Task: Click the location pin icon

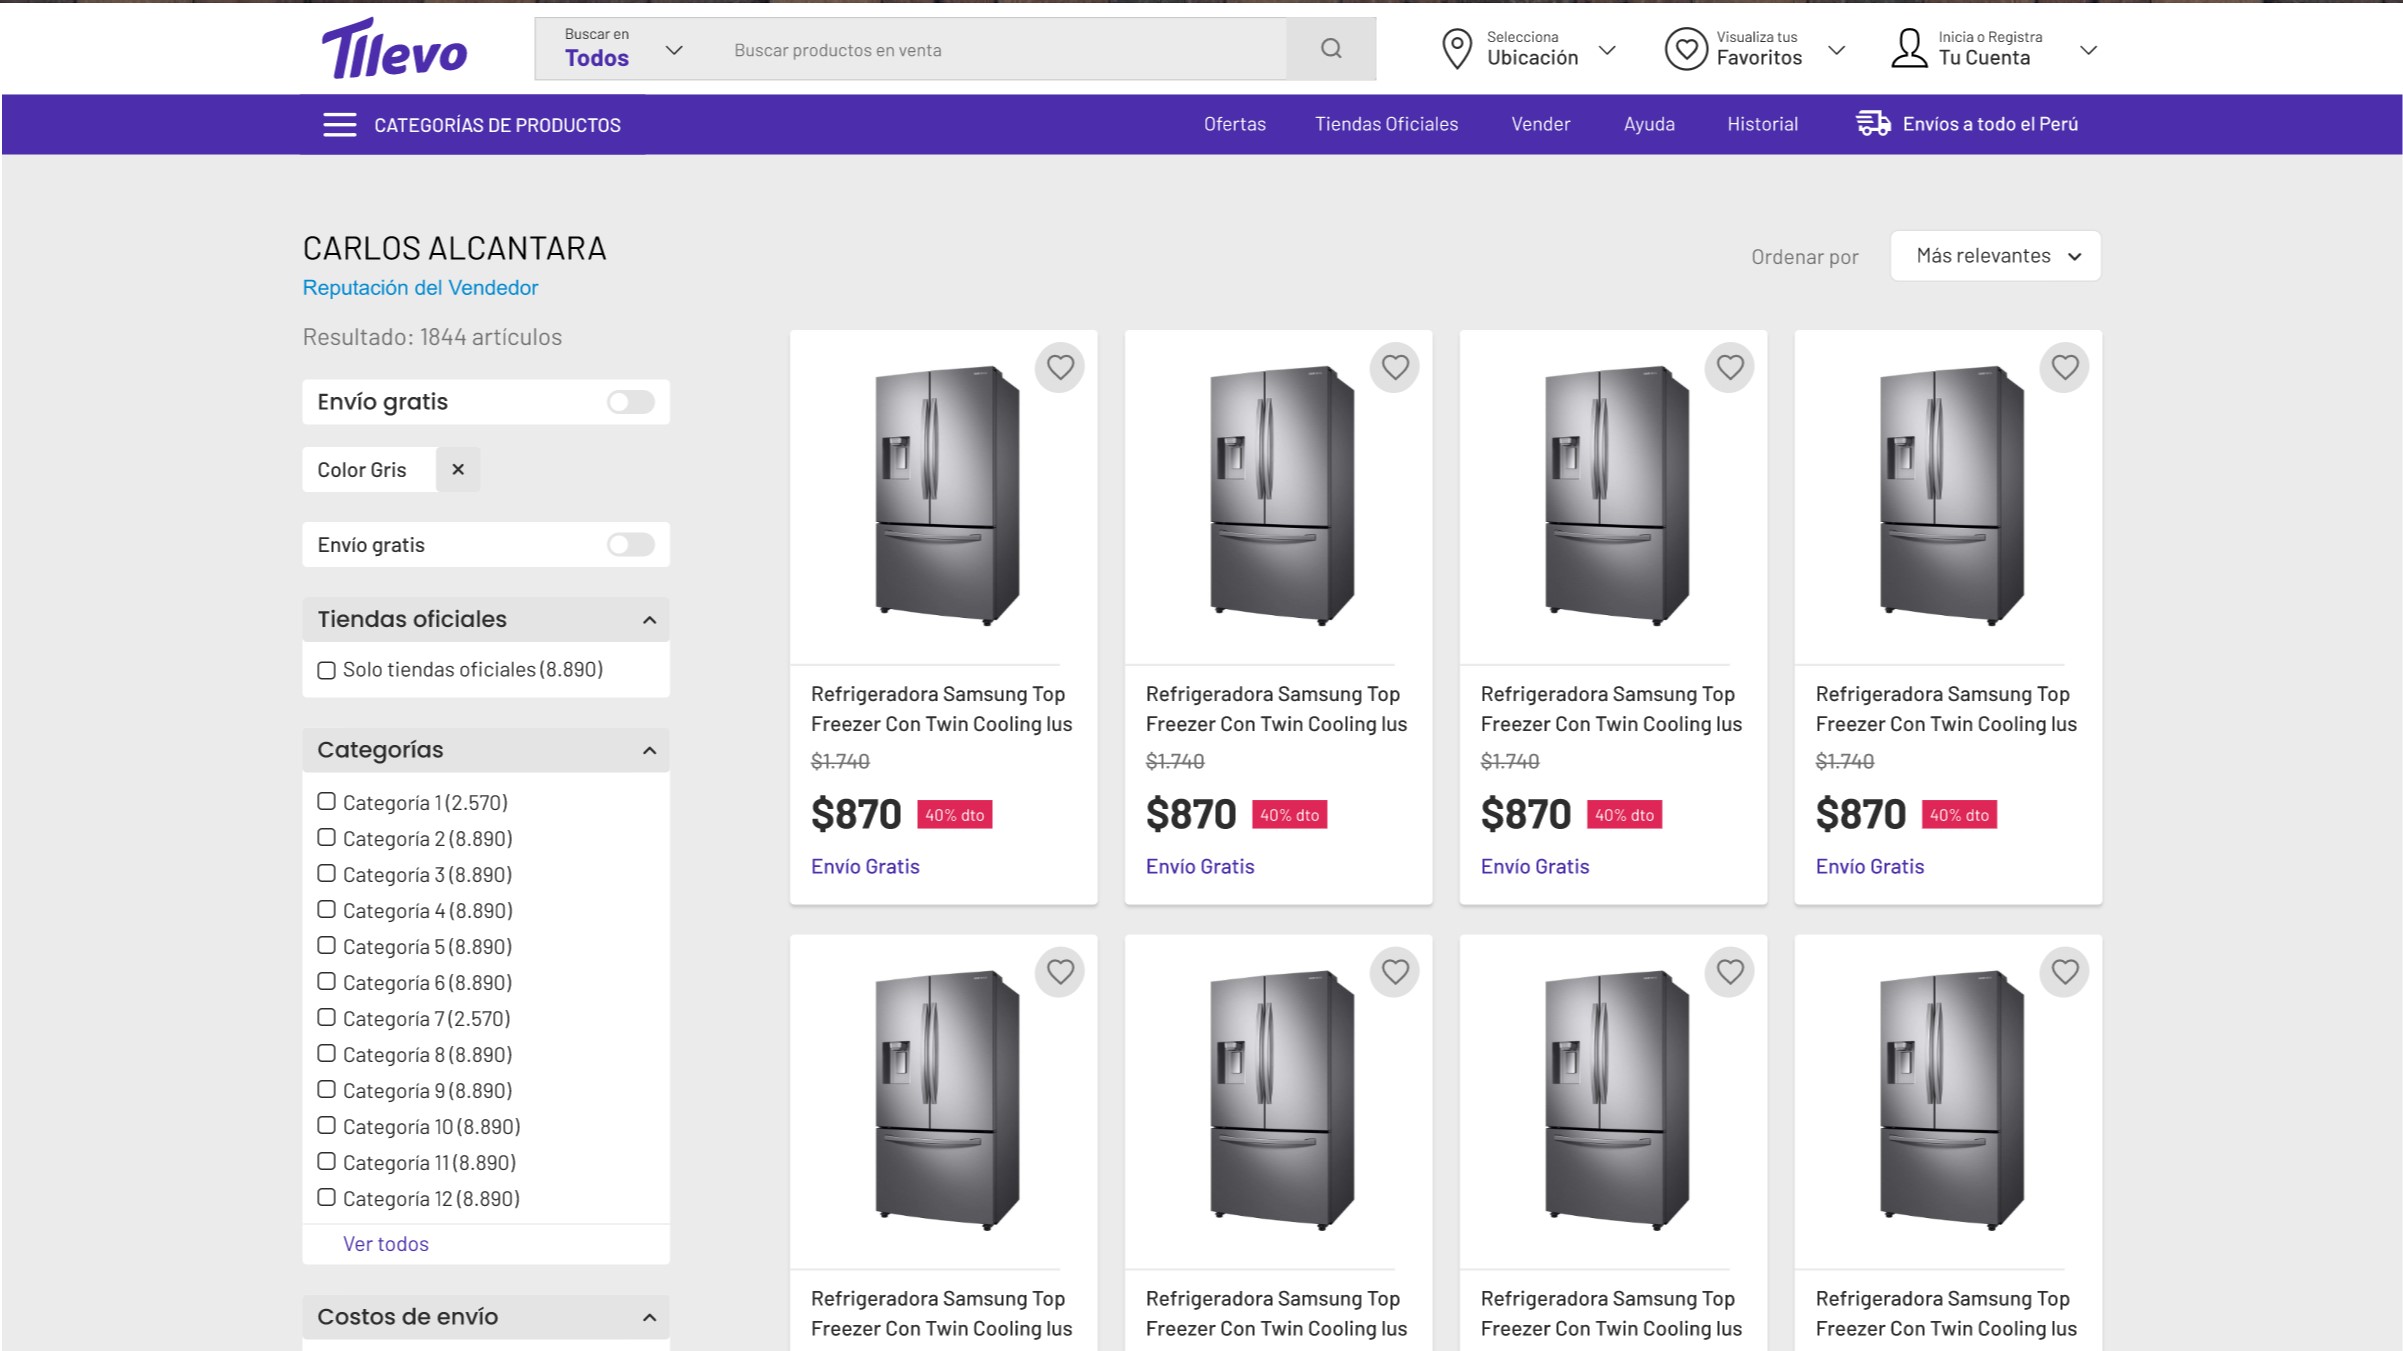Action: point(1457,49)
